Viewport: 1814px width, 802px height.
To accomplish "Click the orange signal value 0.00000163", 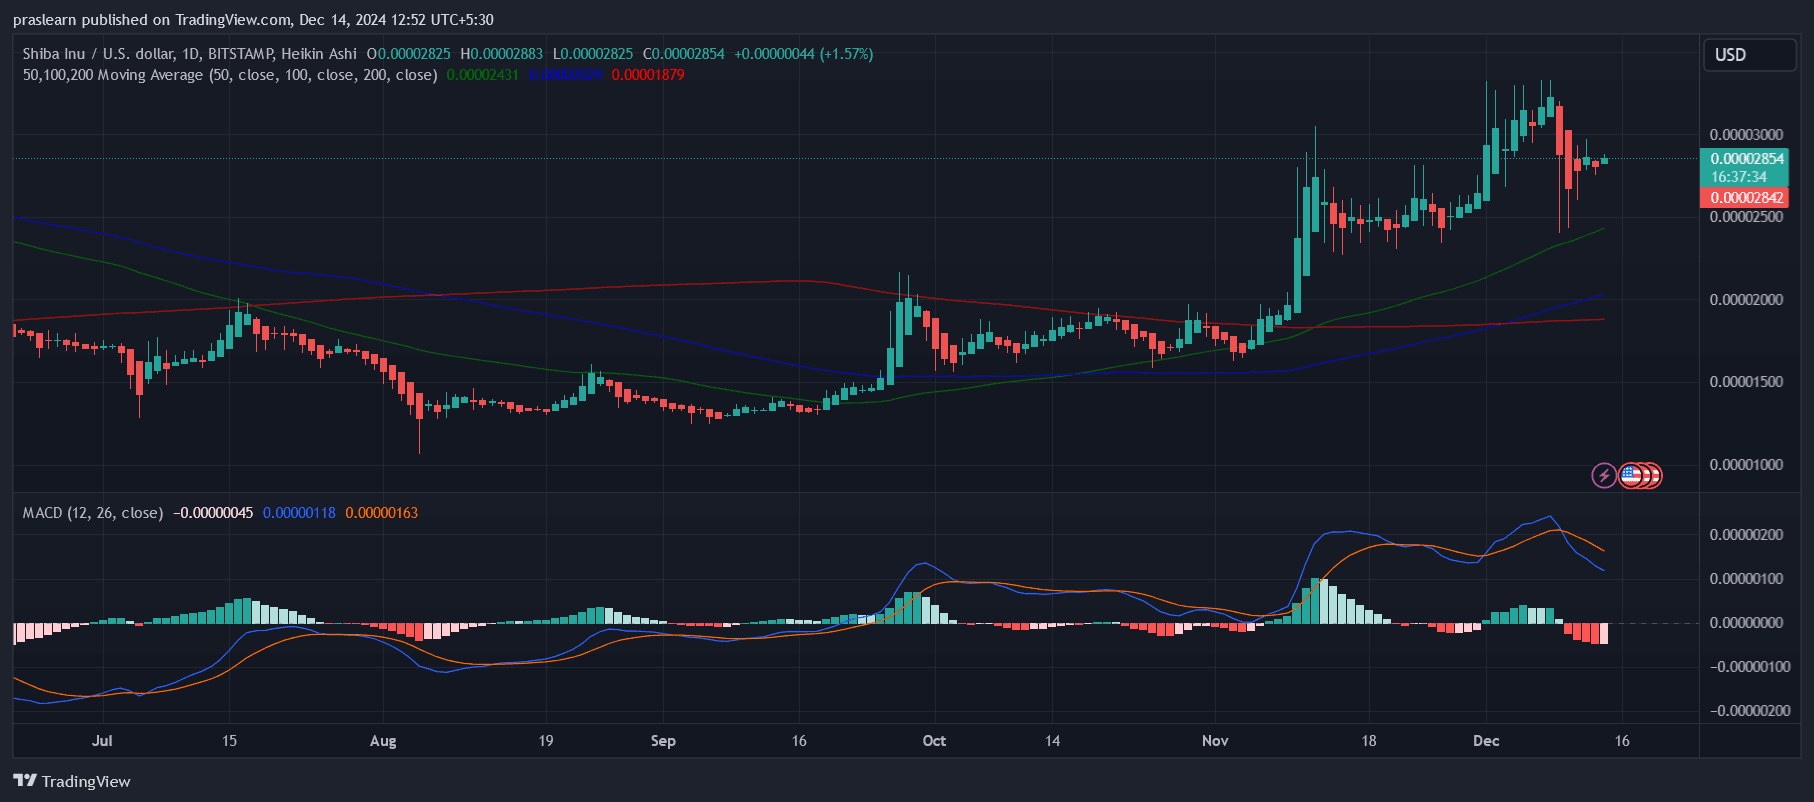I will click(382, 513).
